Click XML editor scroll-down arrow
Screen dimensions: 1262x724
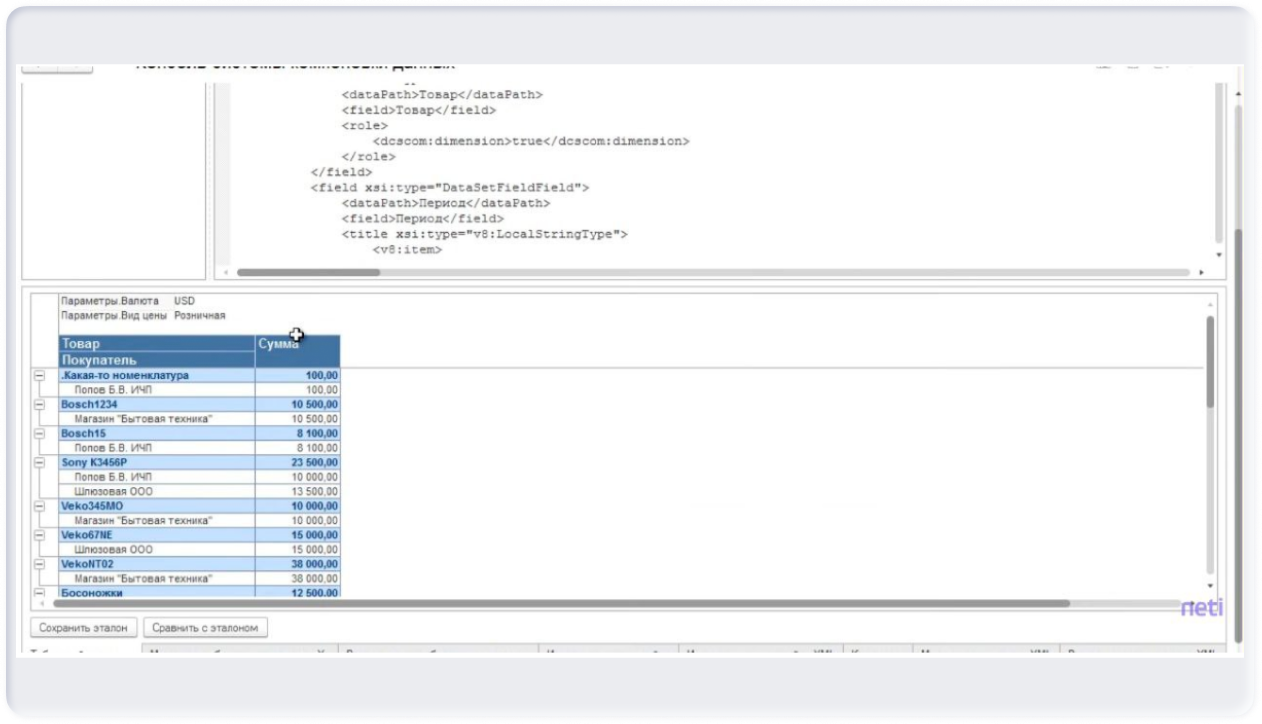click(1218, 254)
